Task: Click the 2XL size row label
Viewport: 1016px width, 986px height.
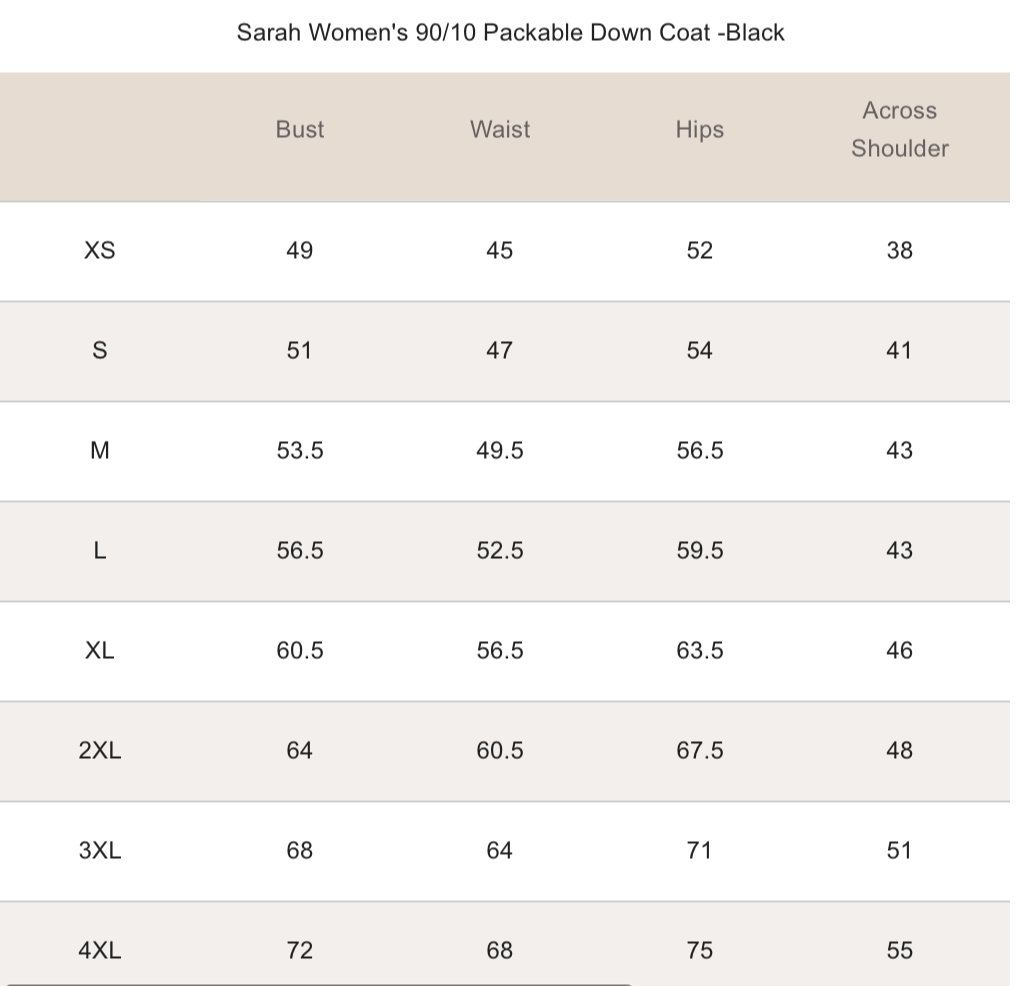Action: click(99, 751)
